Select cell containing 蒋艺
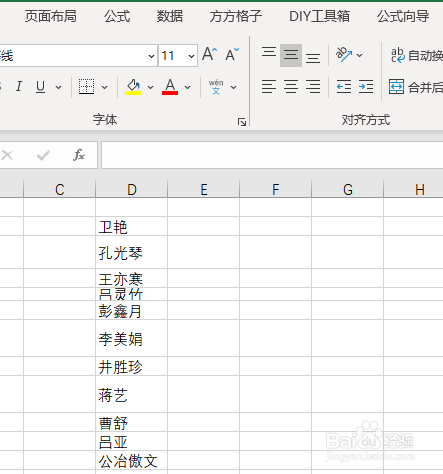The height and width of the screenshot is (474, 443). pos(132,394)
